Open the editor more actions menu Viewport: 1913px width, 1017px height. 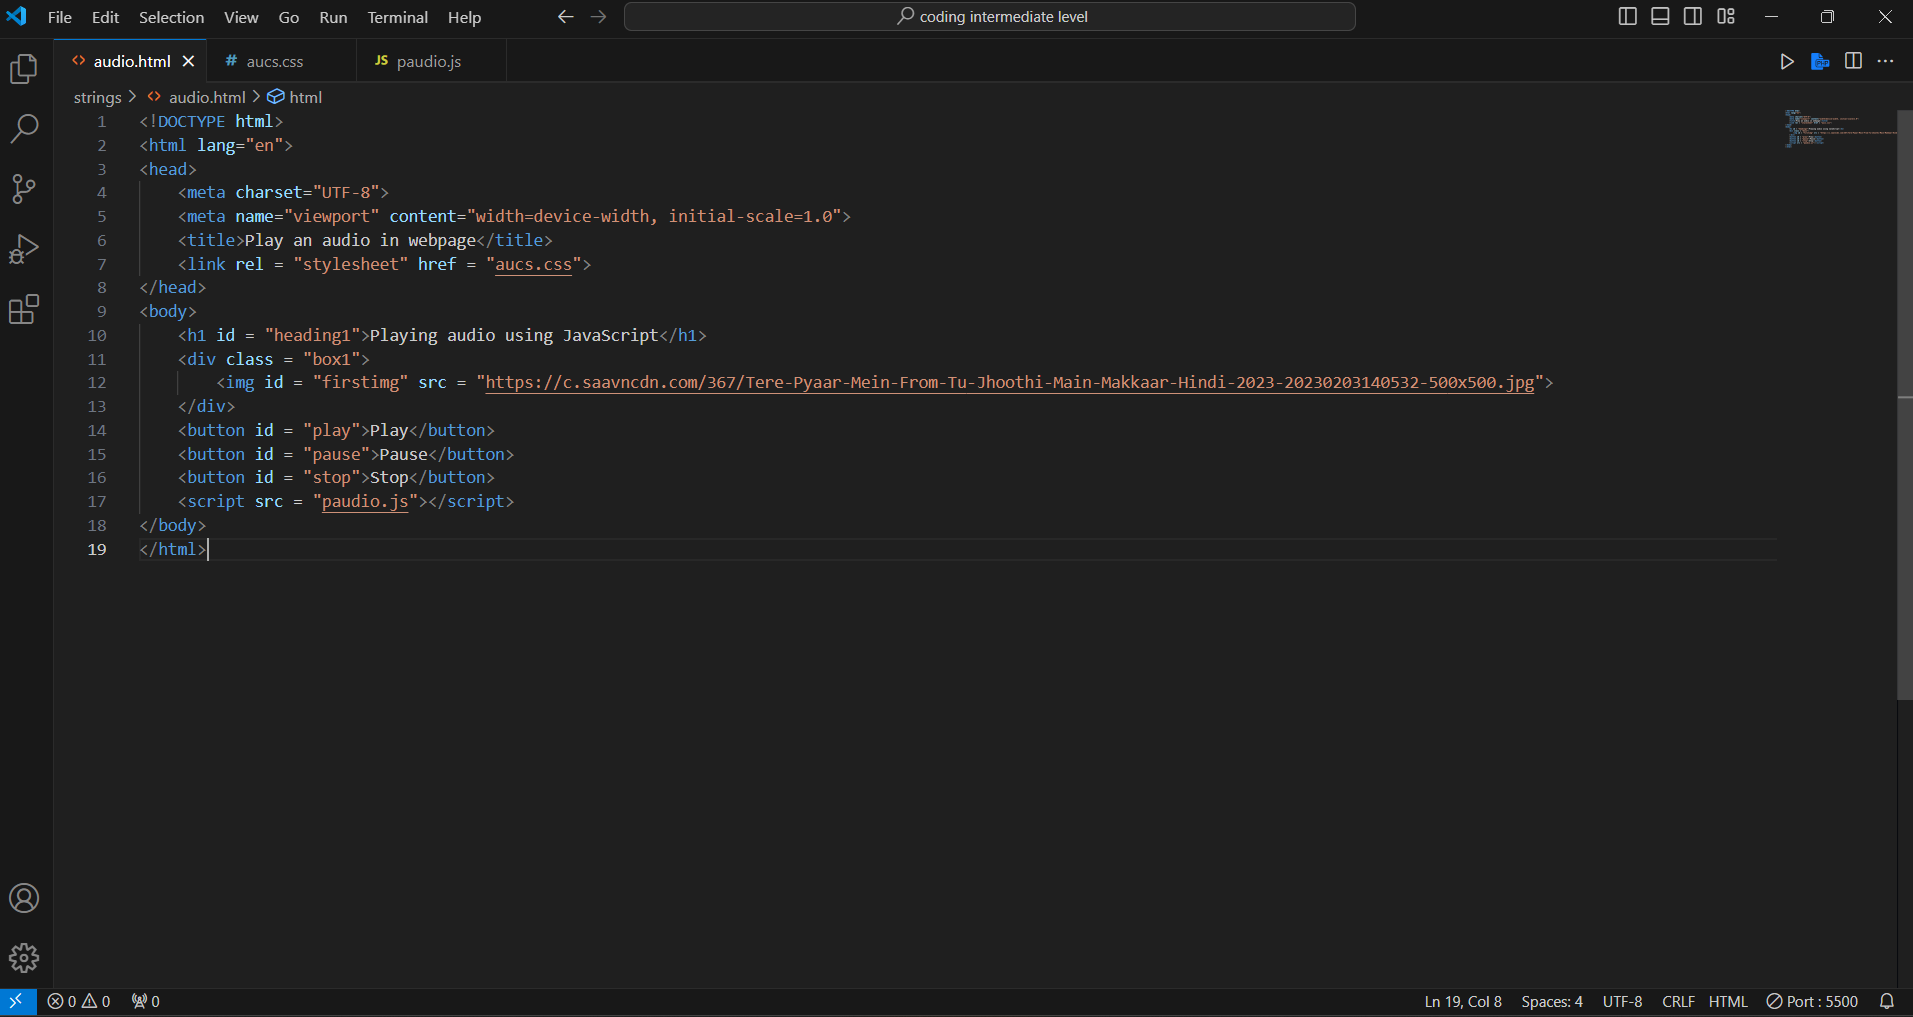(1888, 61)
